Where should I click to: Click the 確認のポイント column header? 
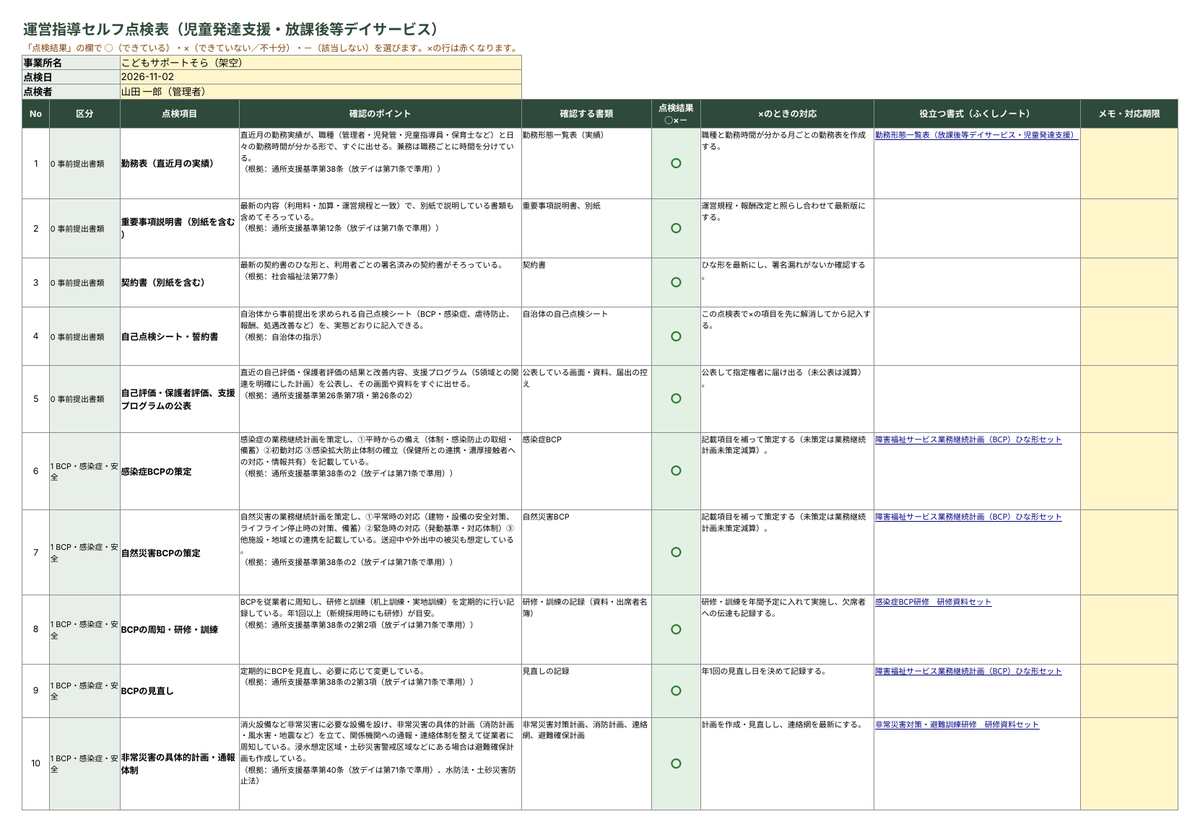tap(379, 114)
